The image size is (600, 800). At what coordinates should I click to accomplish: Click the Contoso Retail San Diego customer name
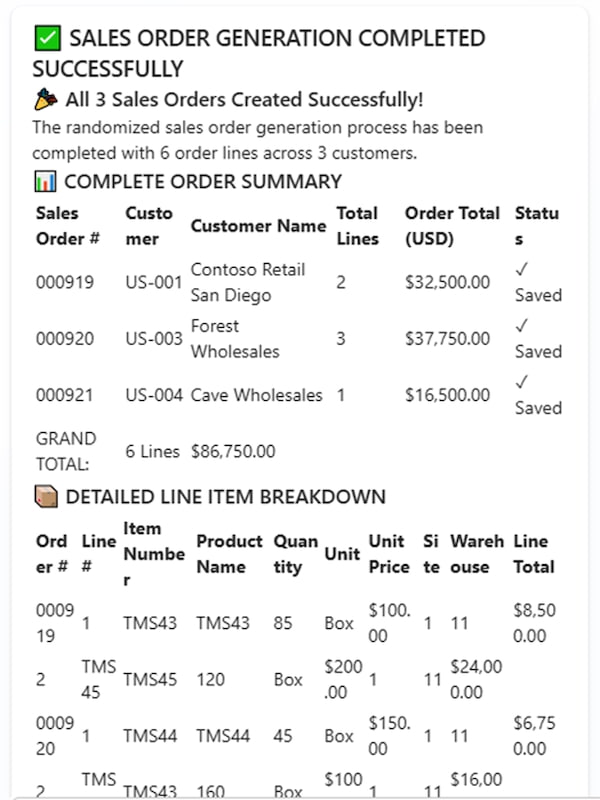[x=248, y=282]
